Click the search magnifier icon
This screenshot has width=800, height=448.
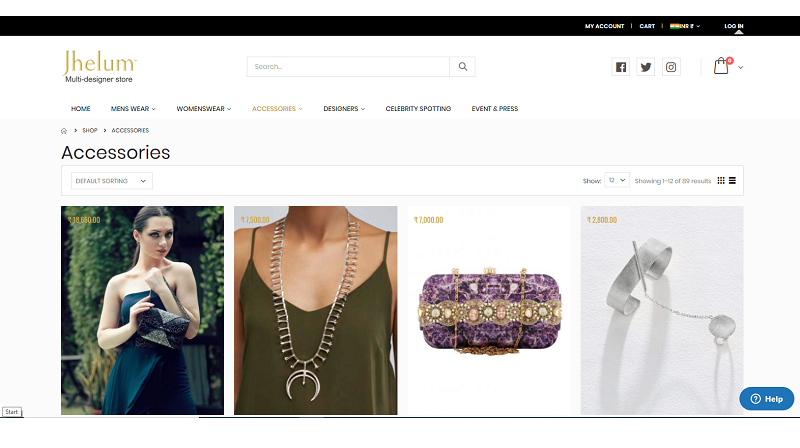pyautogui.click(x=463, y=67)
